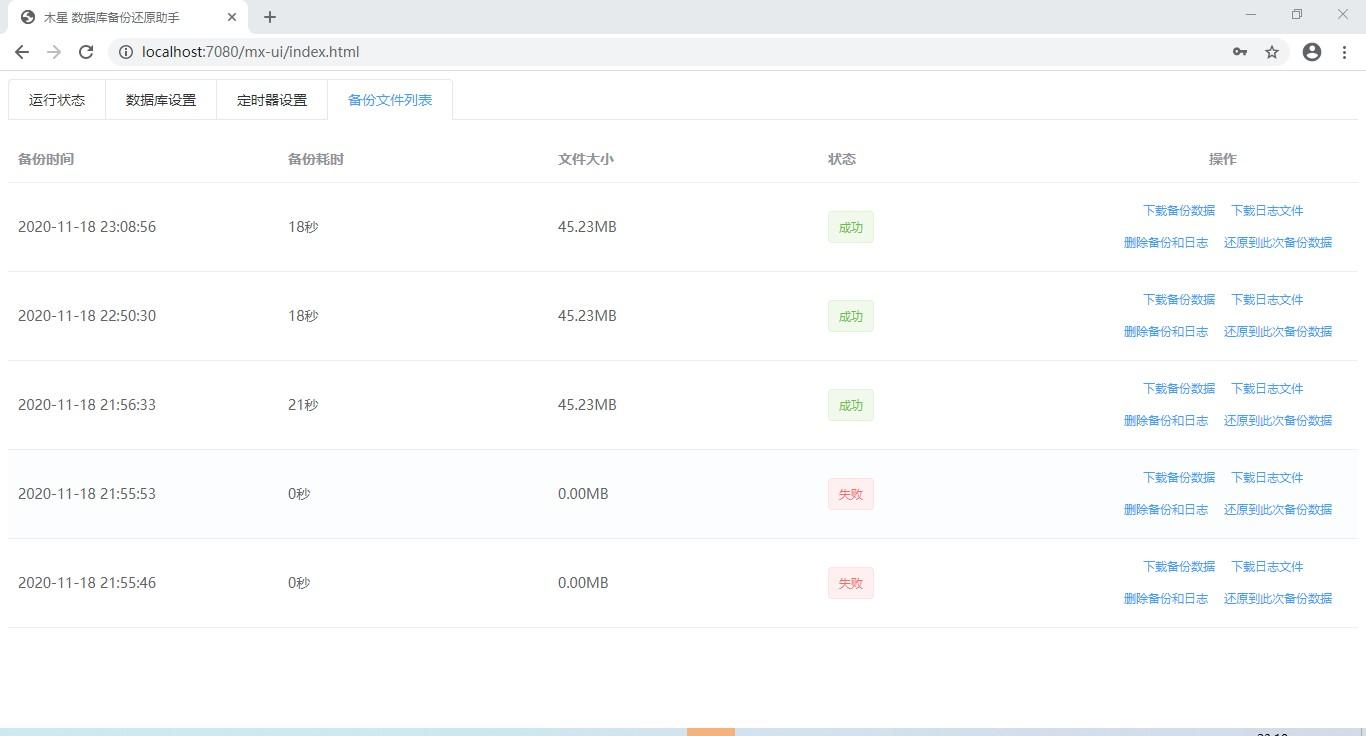Screen dimensions: 1366x736
Task: Select timestamp 2020-11-18 23:08:56
Action: pos(87,227)
